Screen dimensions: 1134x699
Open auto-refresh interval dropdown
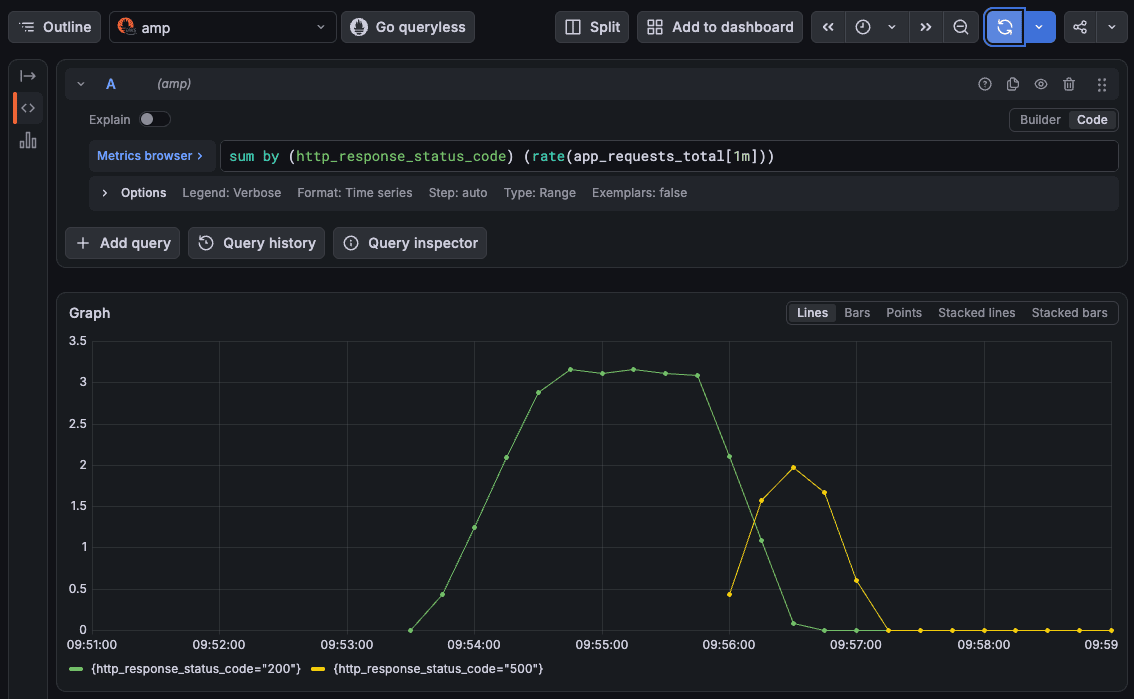pos(1039,27)
